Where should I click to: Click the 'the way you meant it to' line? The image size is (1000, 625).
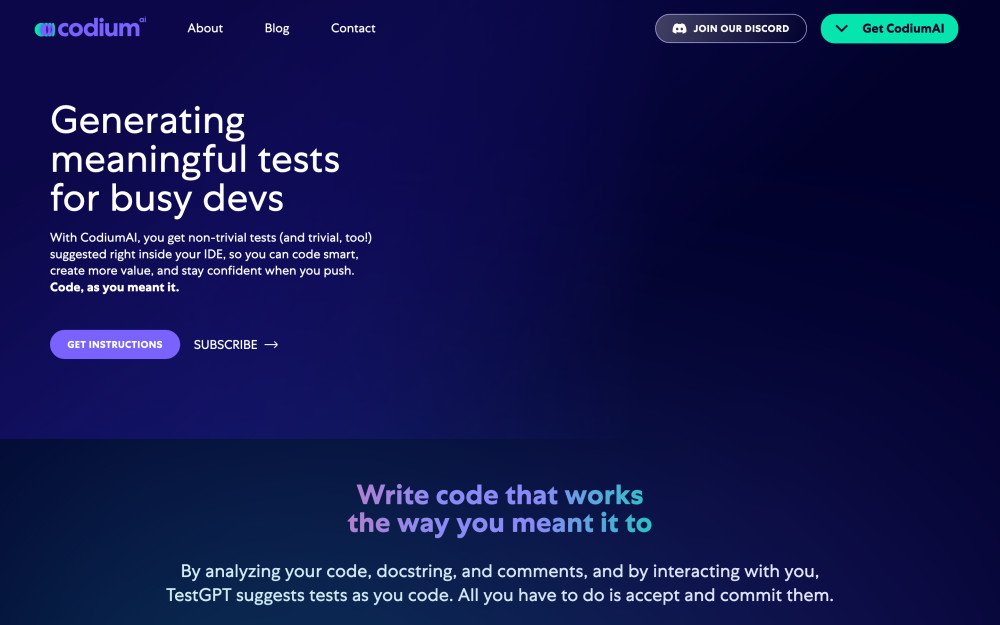point(500,523)
